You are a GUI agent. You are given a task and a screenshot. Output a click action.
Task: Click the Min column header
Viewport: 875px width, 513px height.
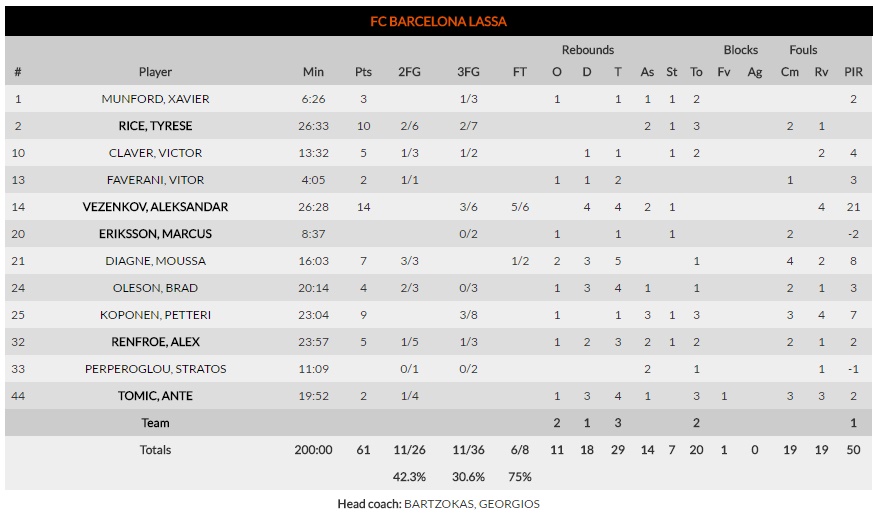313,72
